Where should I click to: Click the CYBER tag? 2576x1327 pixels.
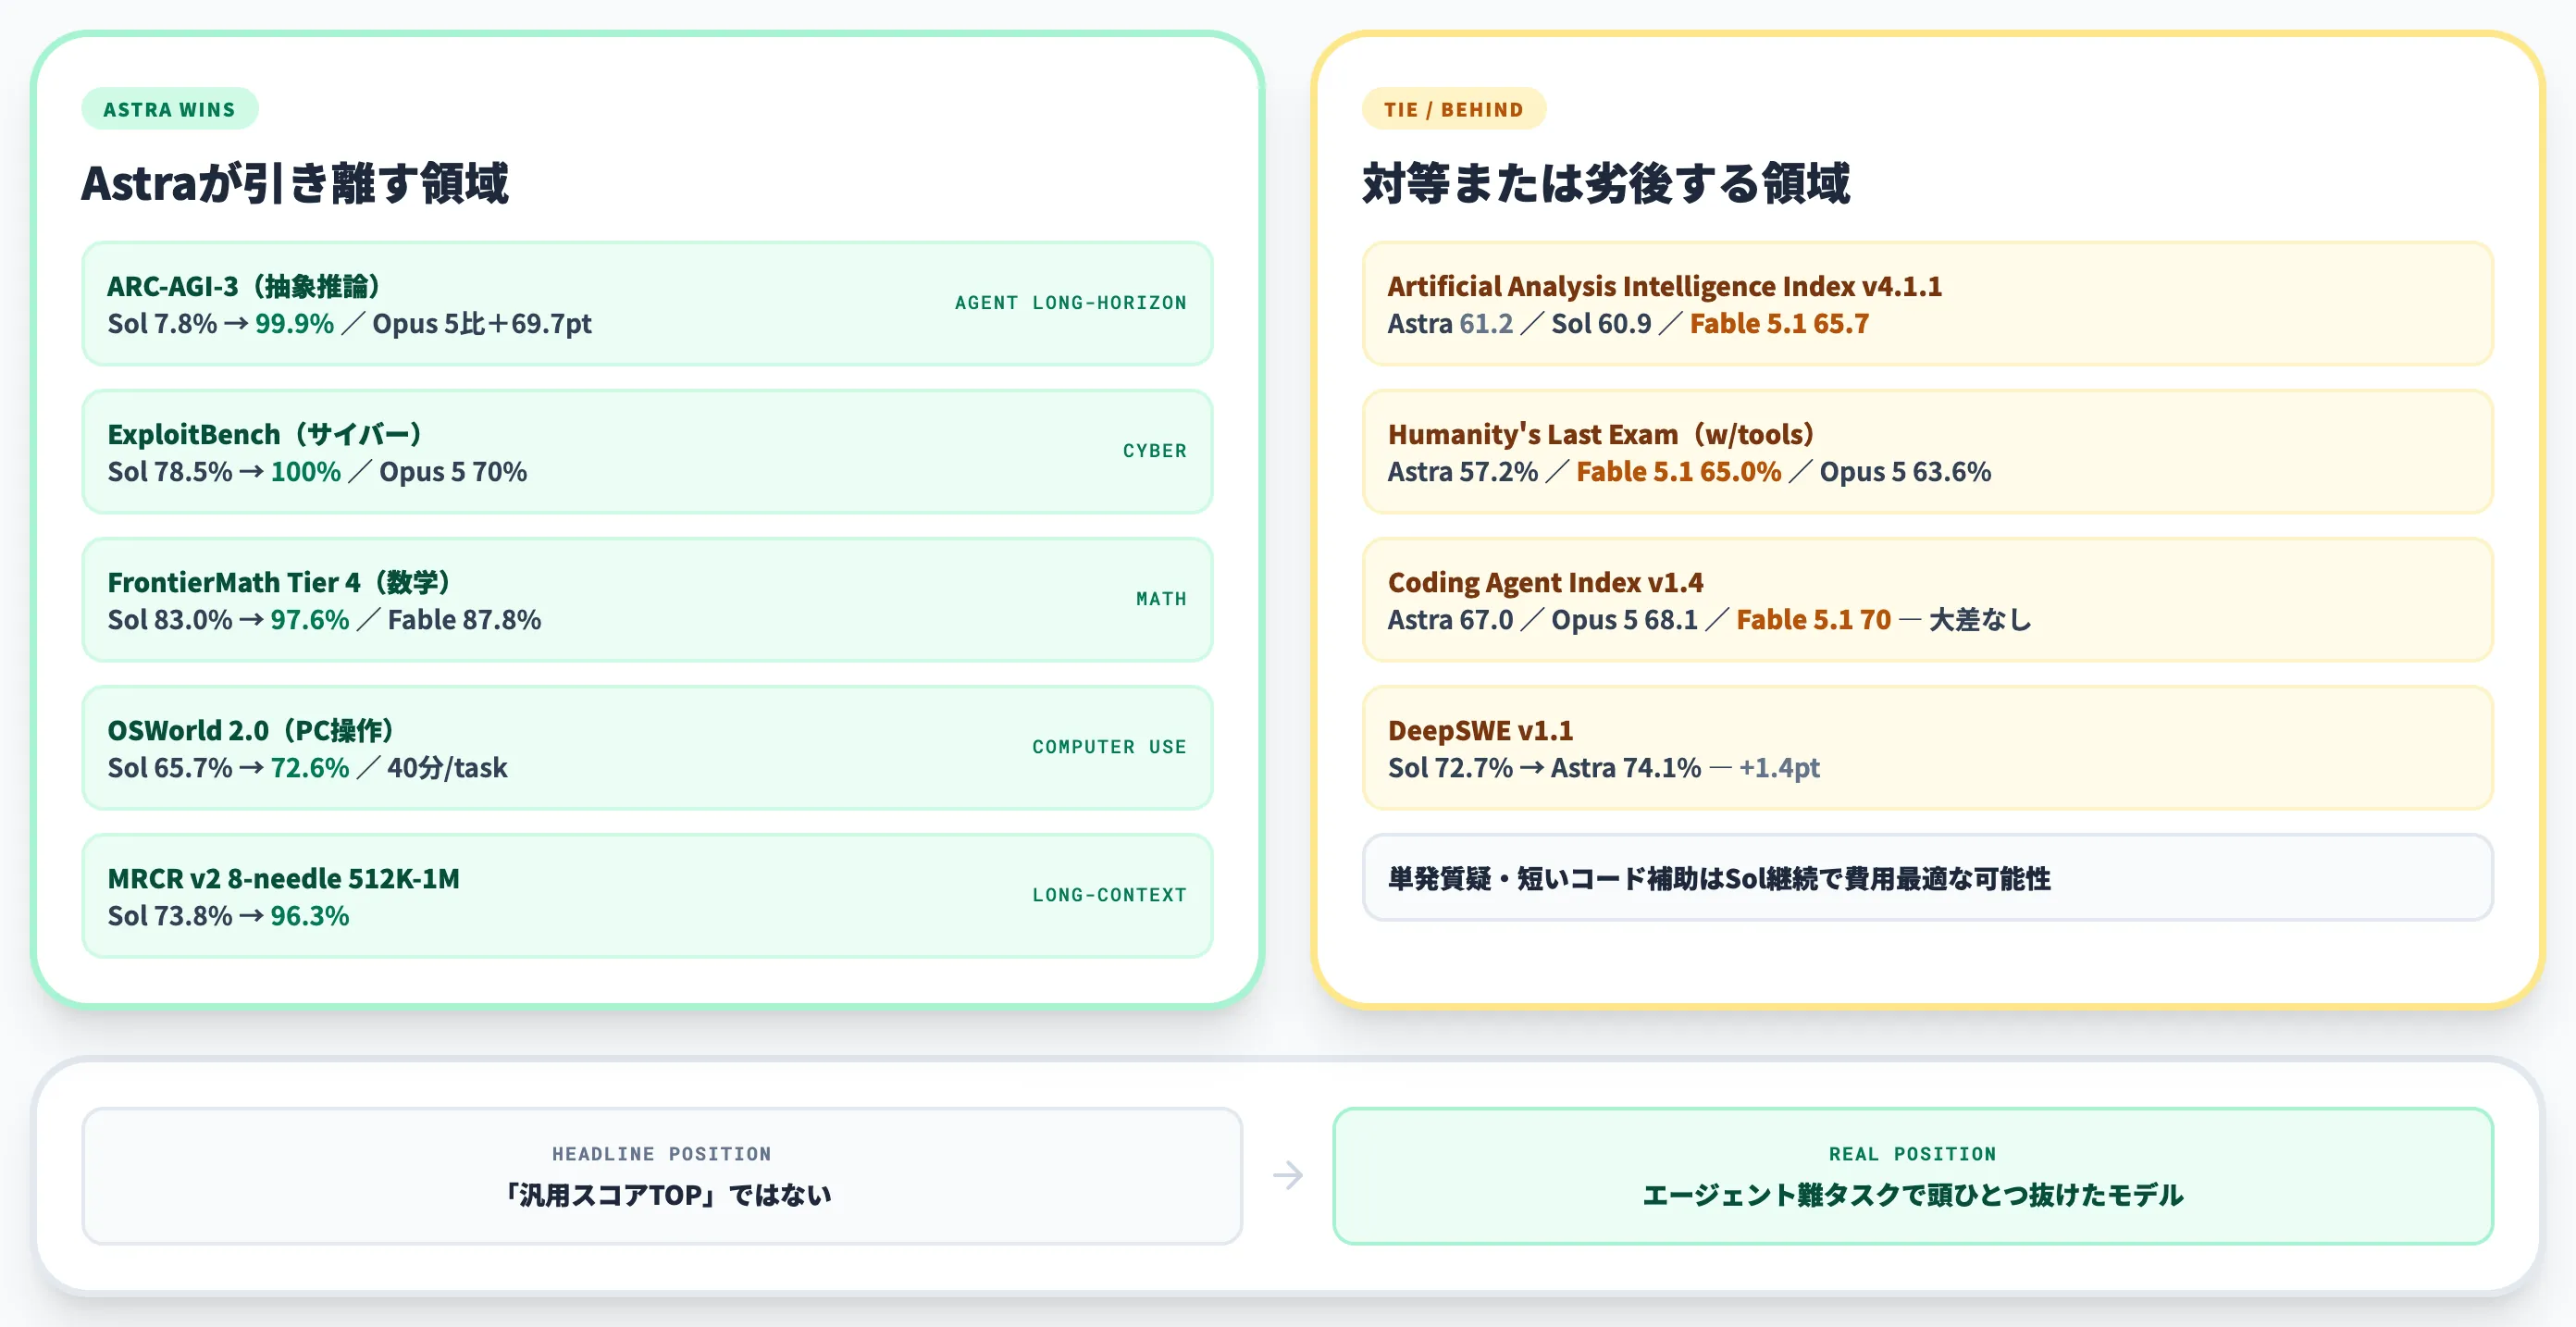[1155, 450]
